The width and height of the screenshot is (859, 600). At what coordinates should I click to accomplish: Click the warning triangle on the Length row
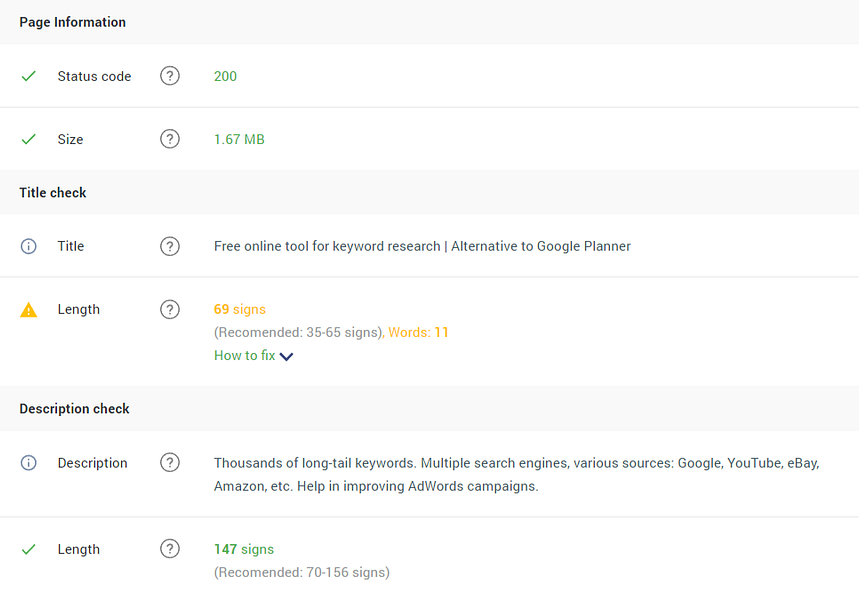[x=28, y=309]
